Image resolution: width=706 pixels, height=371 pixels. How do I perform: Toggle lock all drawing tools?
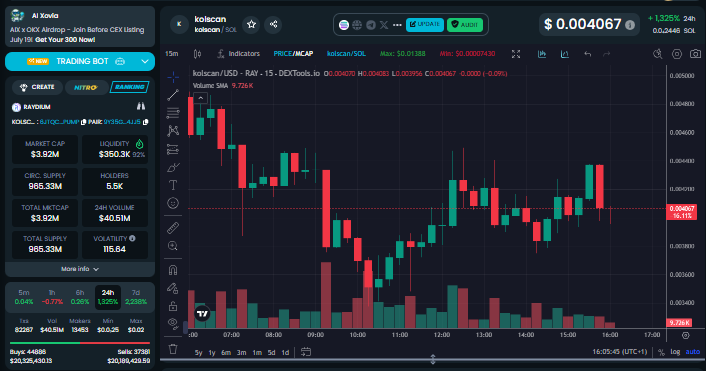point(173,306)
